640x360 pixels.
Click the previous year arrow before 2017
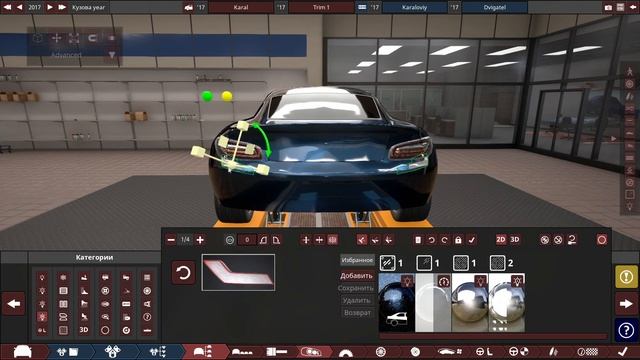click(x=19, y=7)
